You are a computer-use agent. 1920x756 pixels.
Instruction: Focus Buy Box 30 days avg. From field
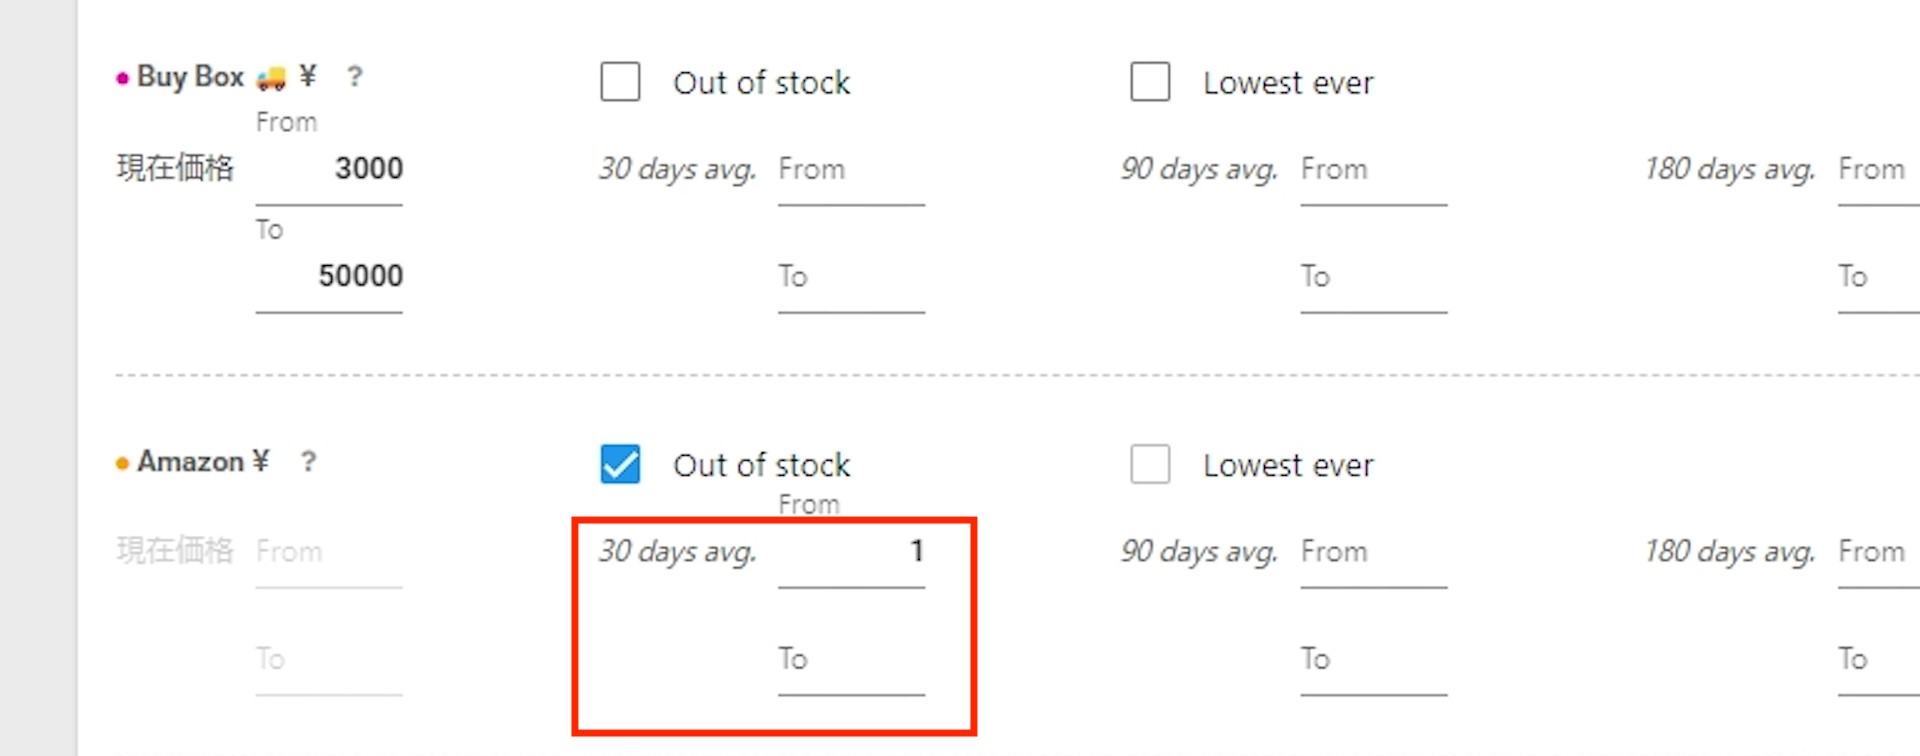851,170
